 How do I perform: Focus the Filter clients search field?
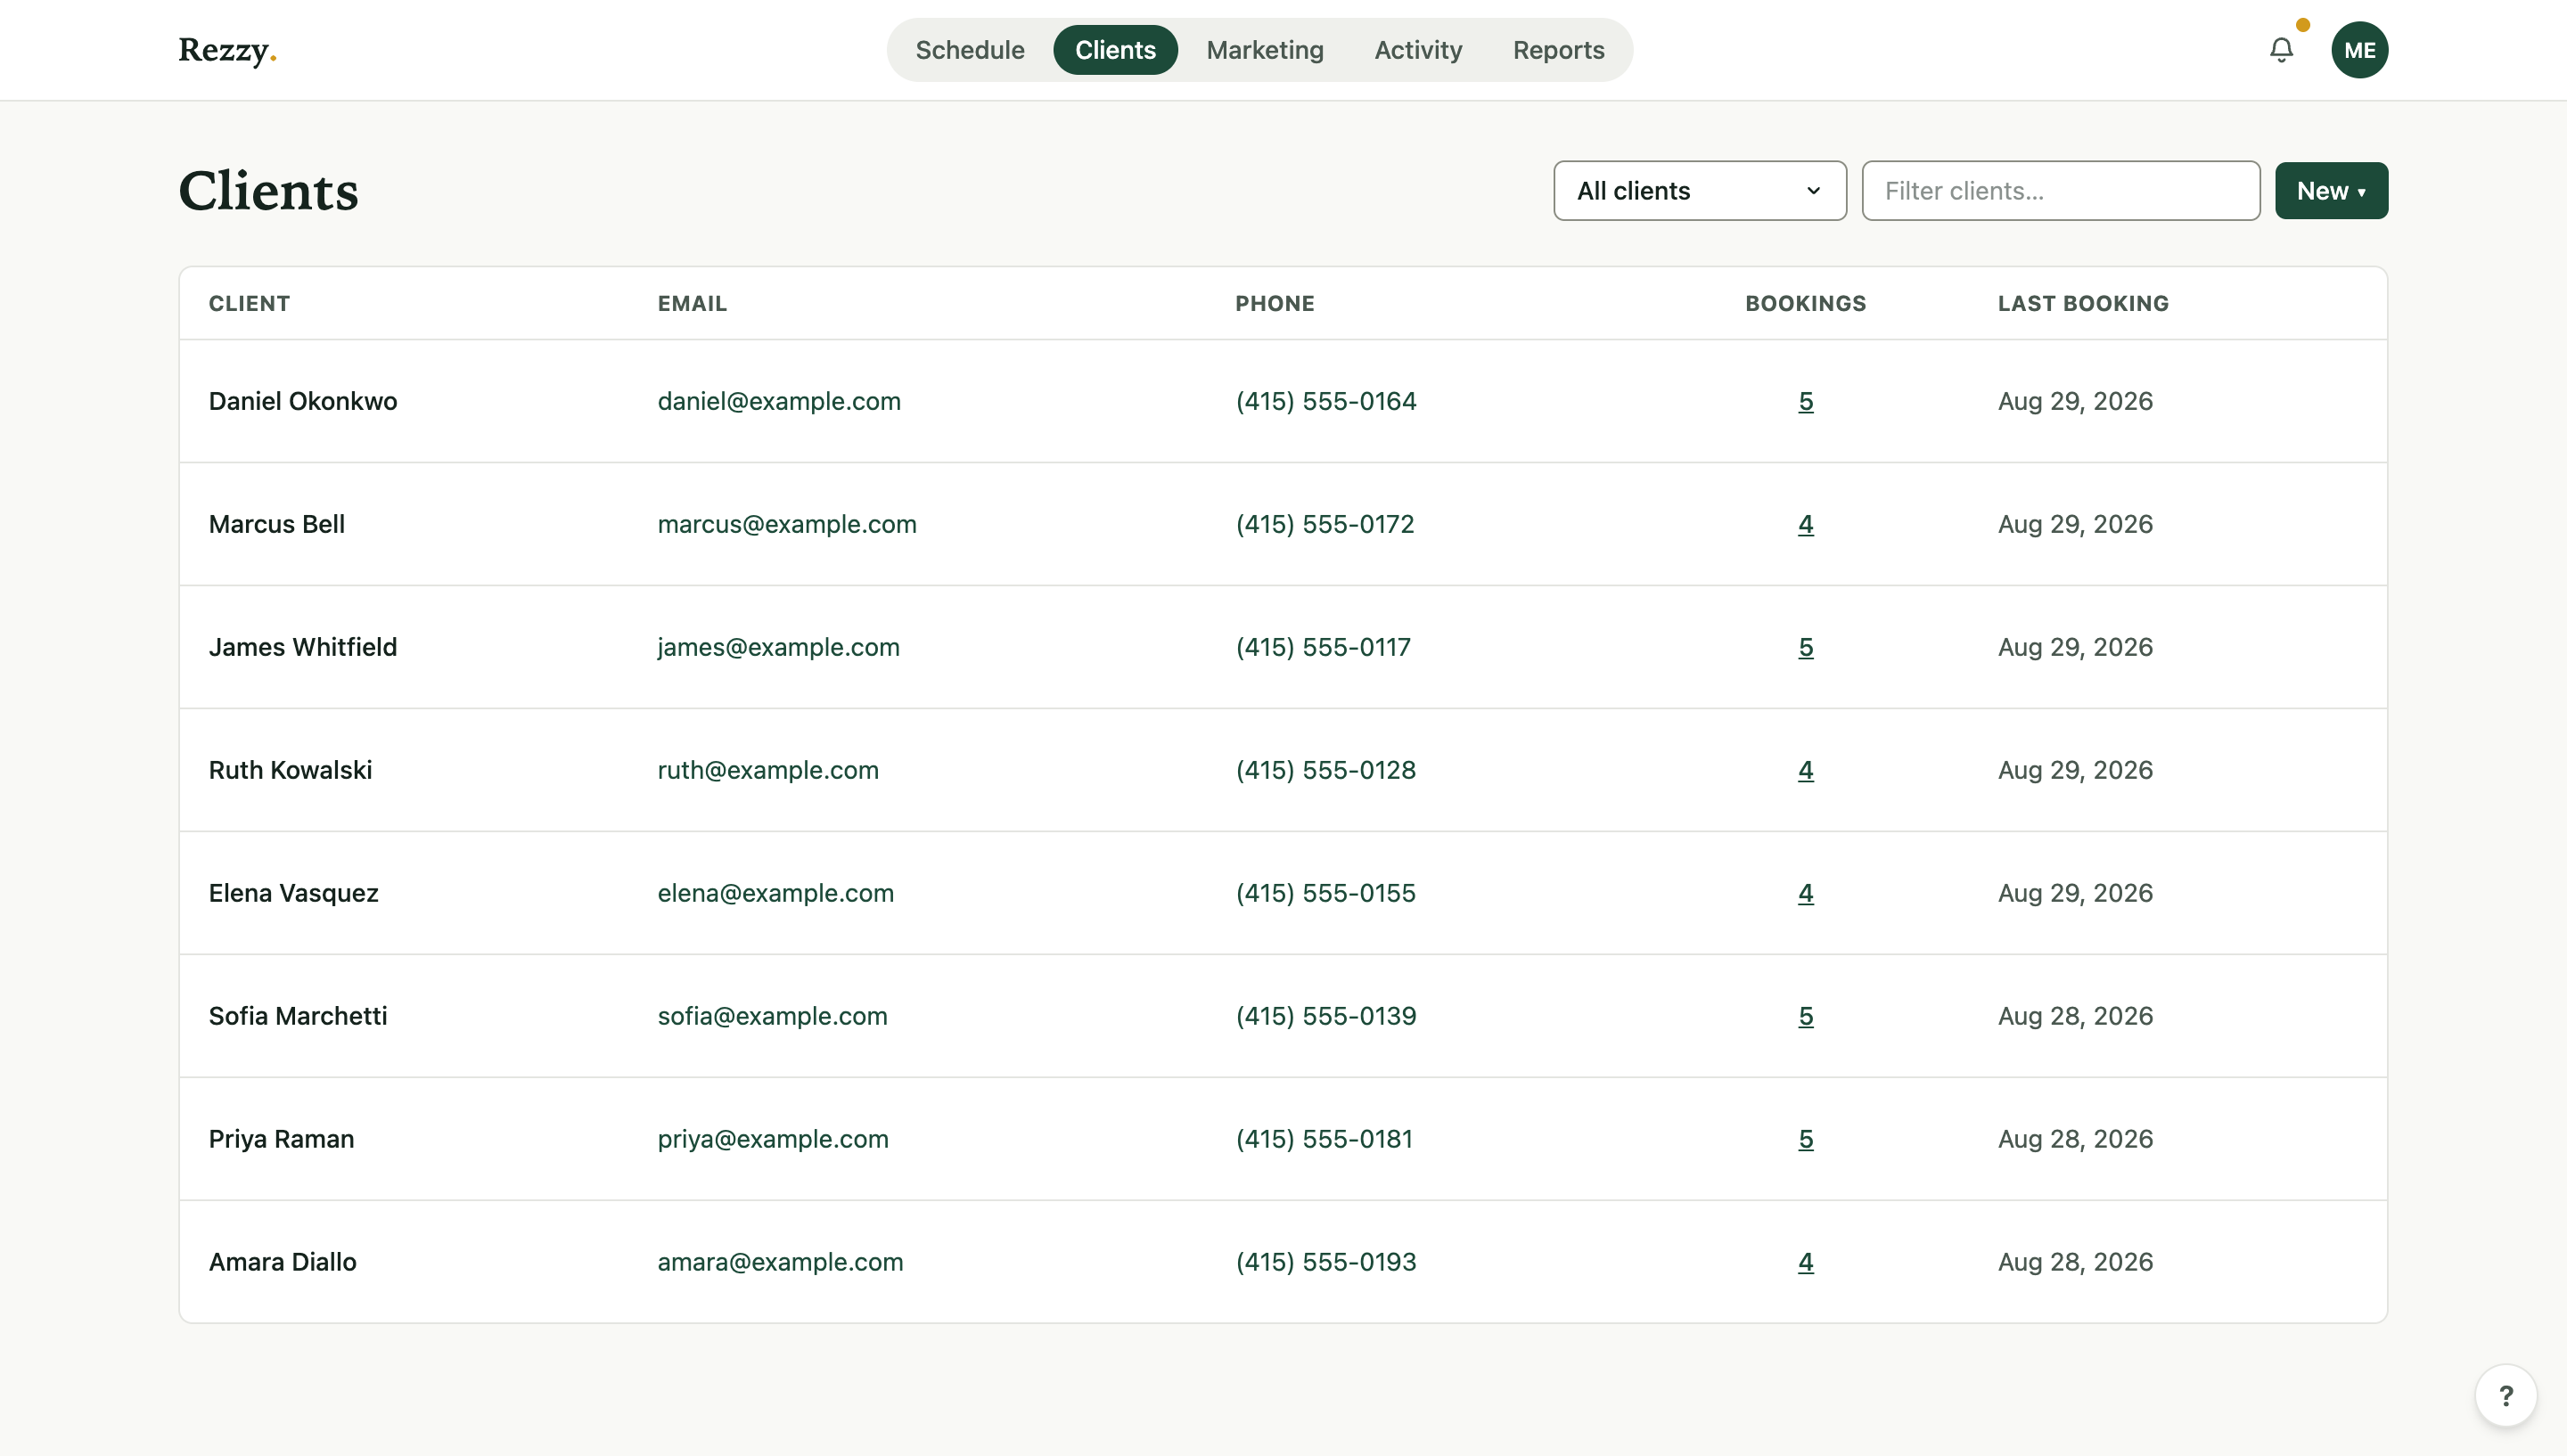[2060, 191]
